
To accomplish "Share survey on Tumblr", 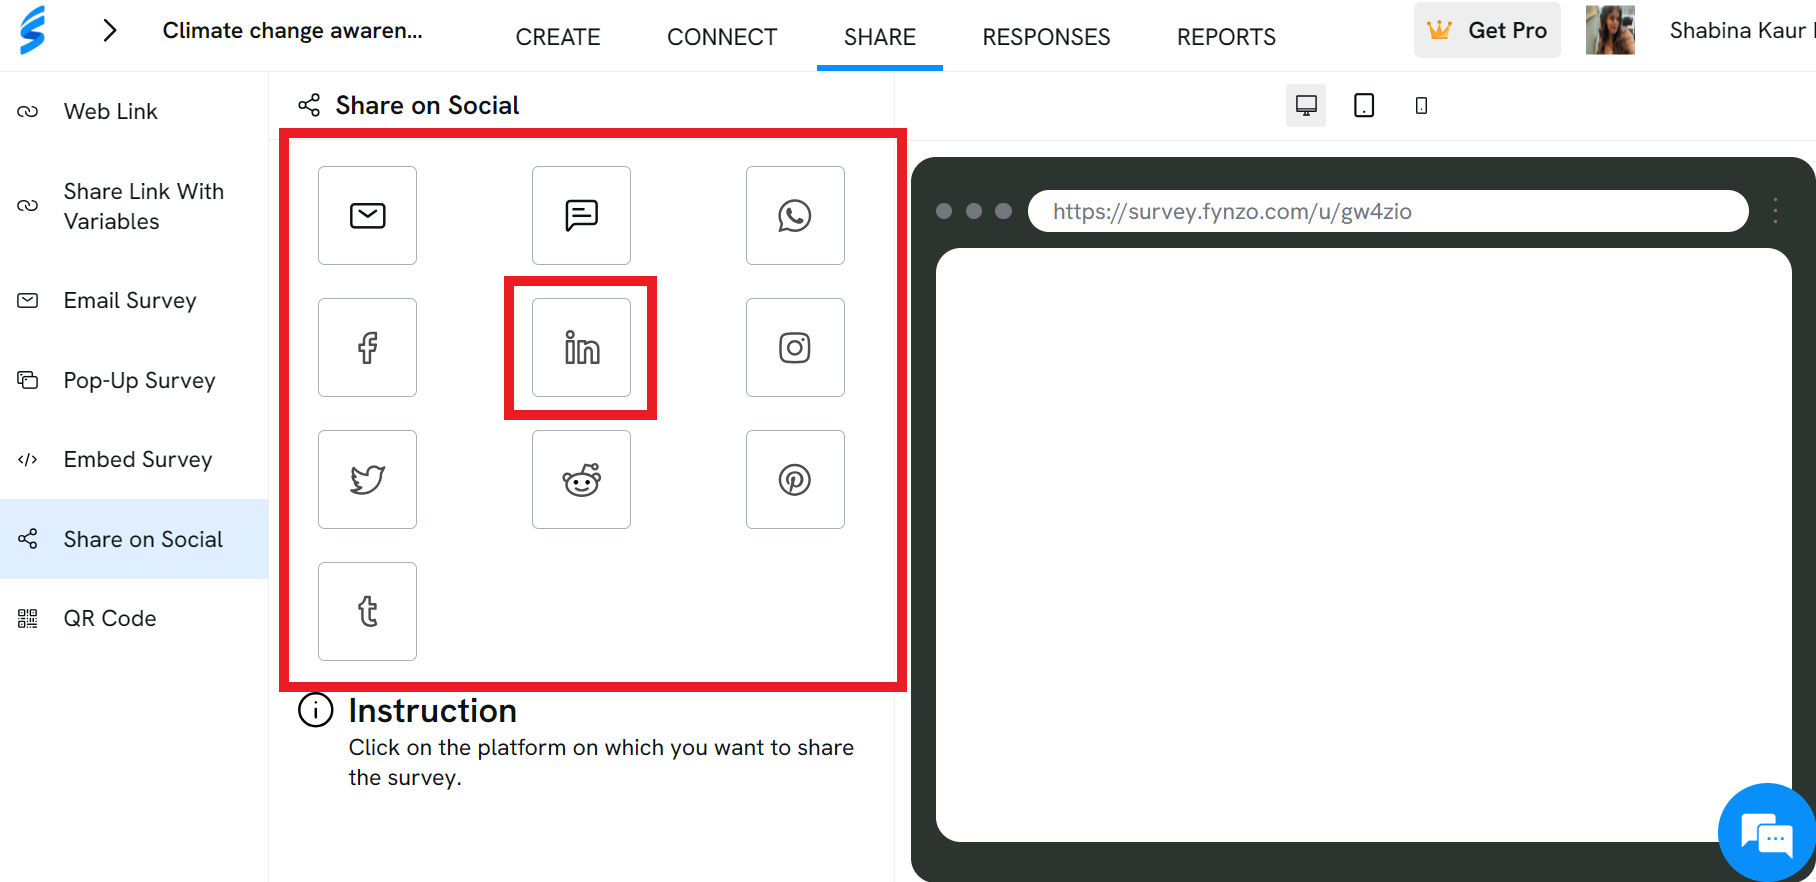I will click(367, 611).
